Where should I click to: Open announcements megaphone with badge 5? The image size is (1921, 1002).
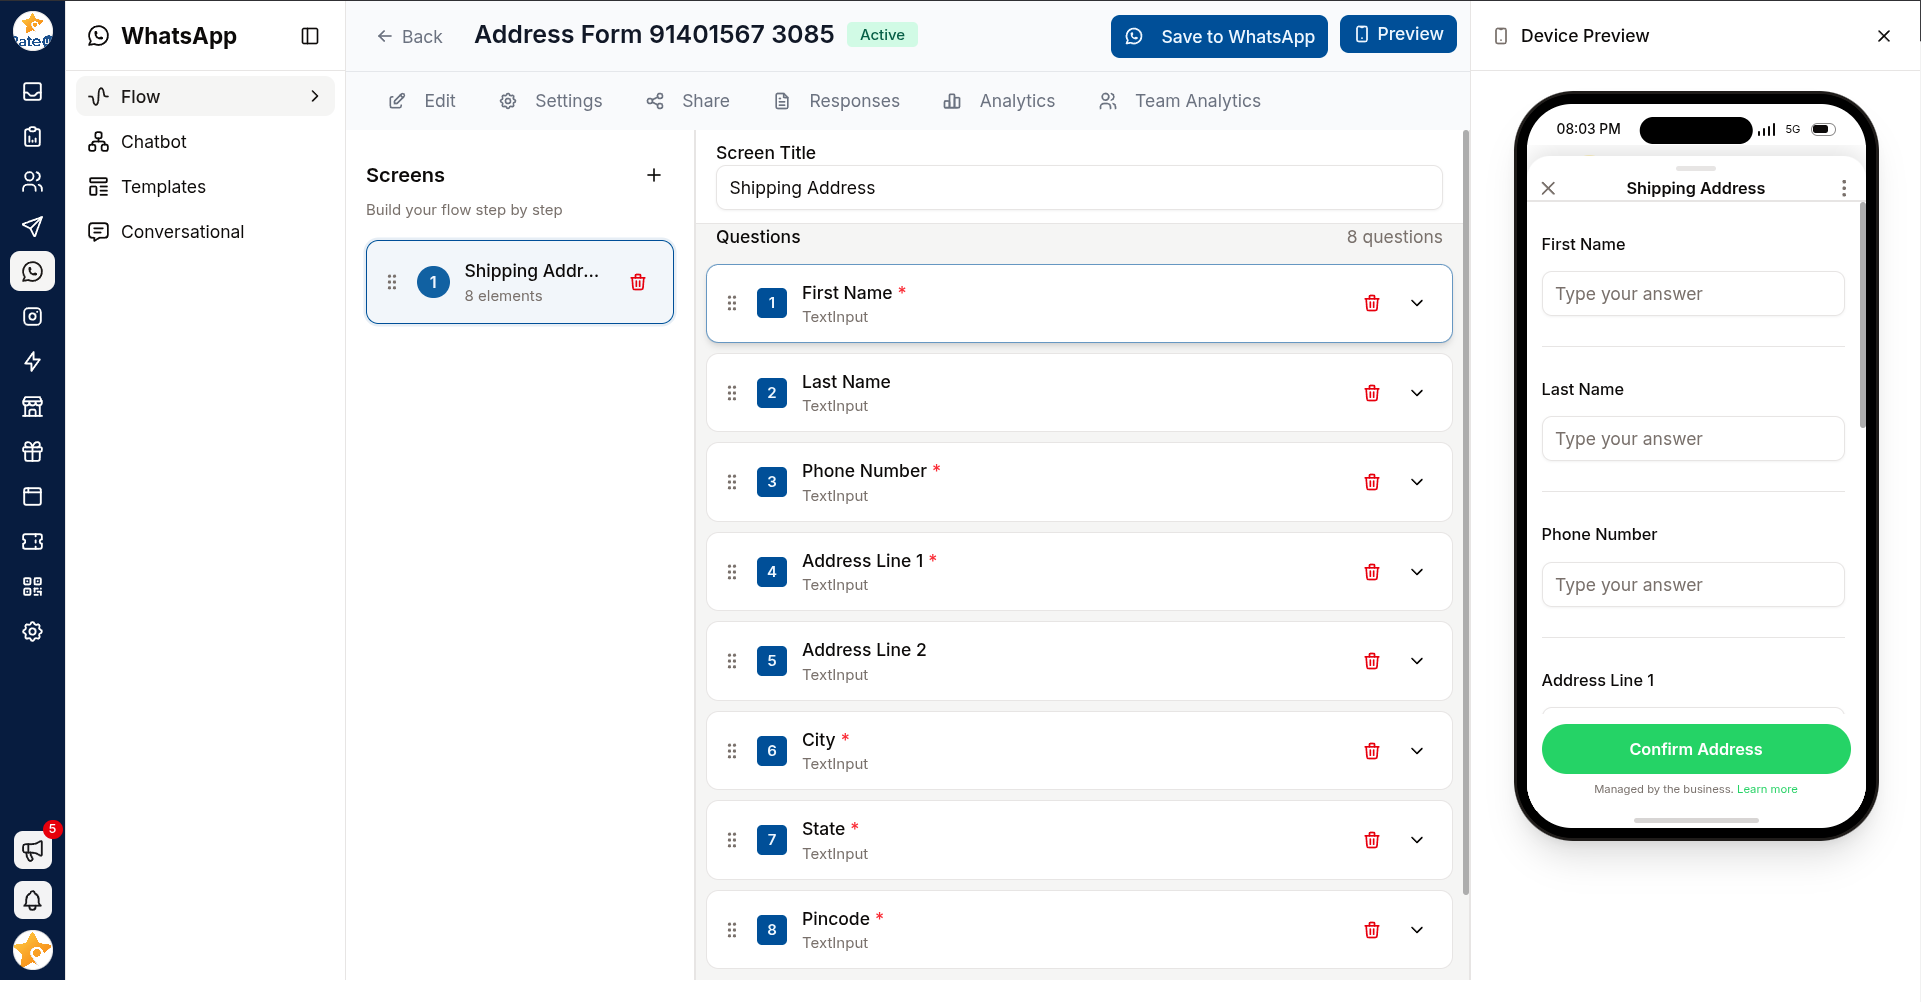coord(32,850)
